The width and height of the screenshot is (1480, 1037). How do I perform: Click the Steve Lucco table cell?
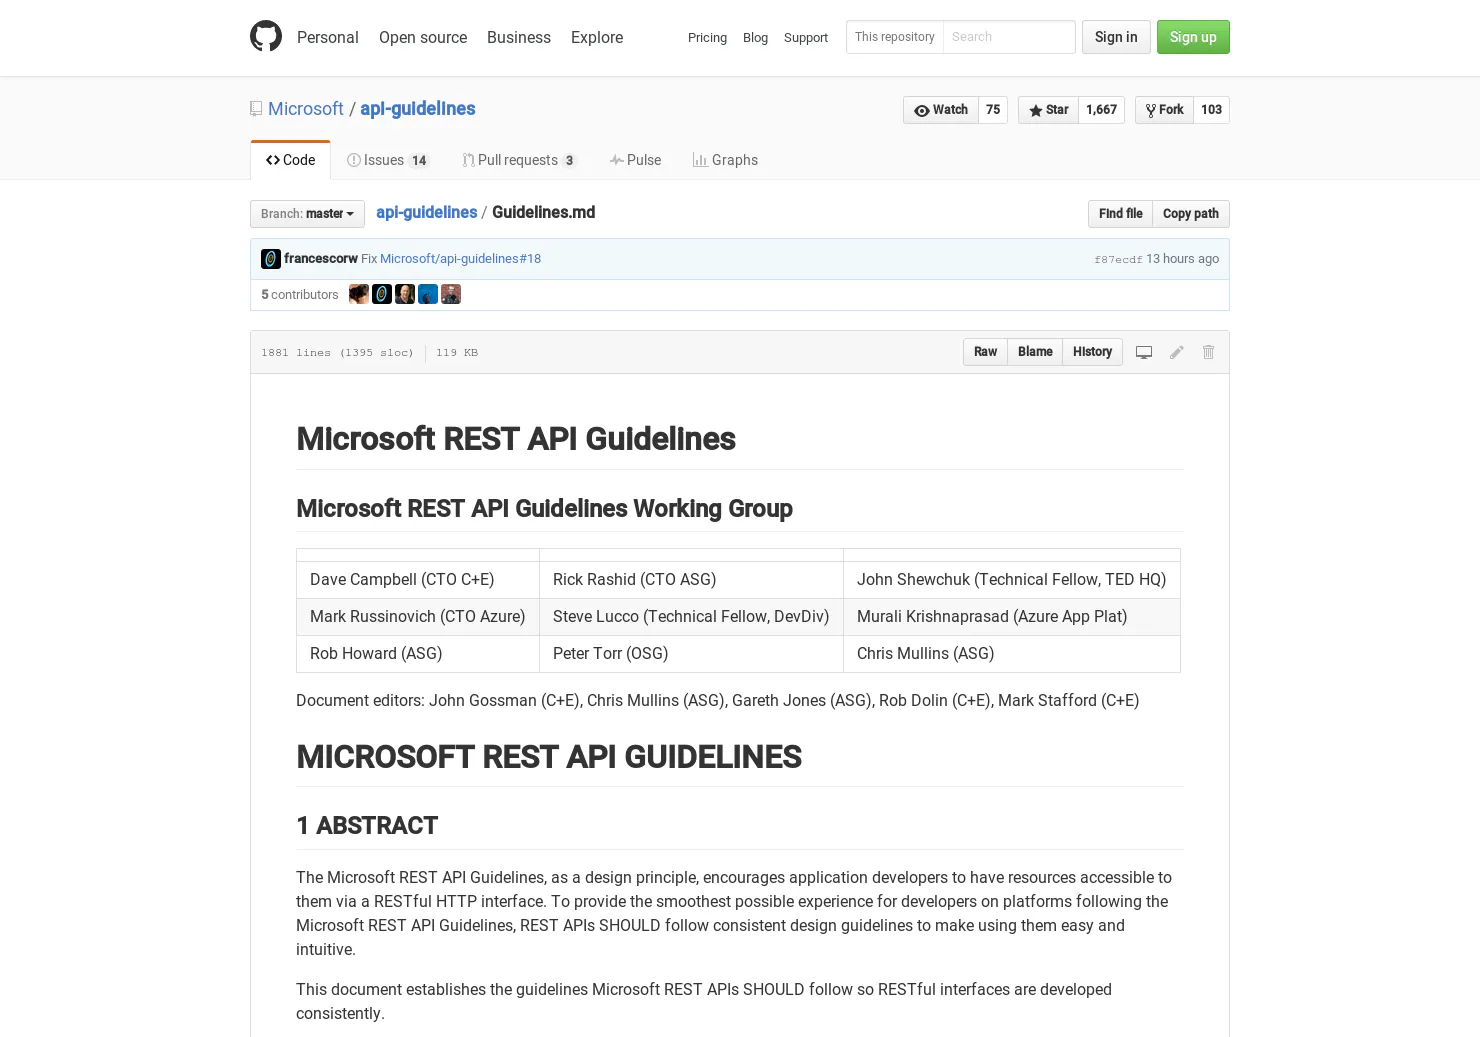pos(691,617)
